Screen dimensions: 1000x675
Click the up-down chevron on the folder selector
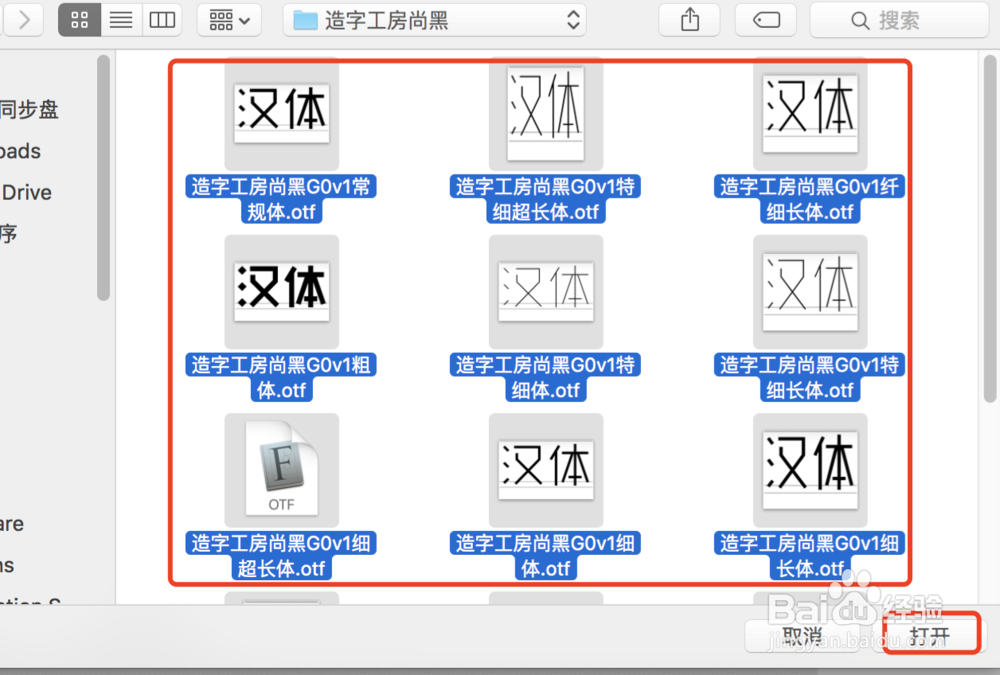point(571,18)
